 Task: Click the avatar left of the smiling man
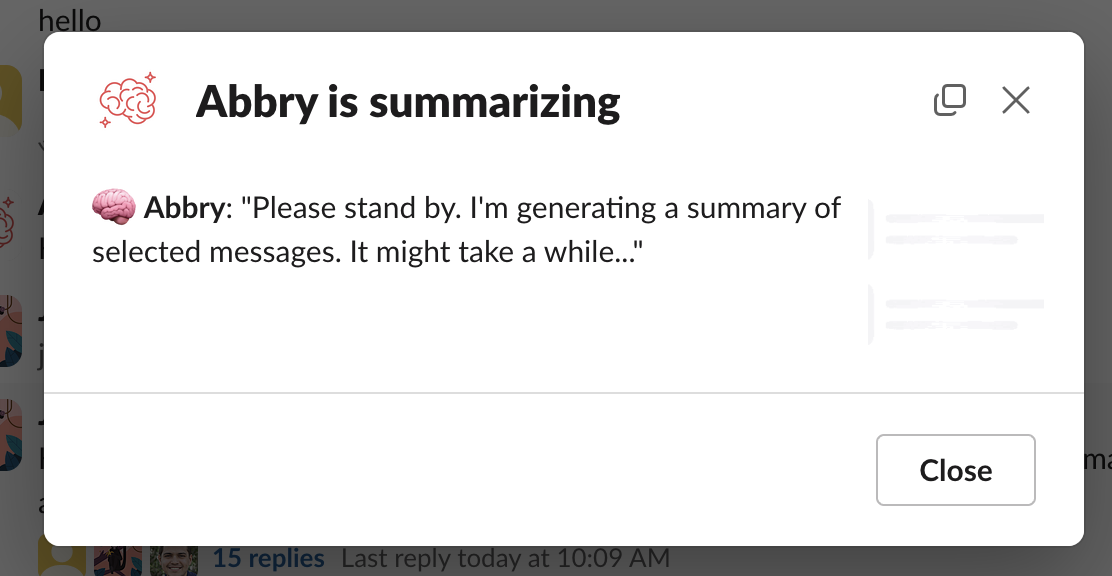118,560
